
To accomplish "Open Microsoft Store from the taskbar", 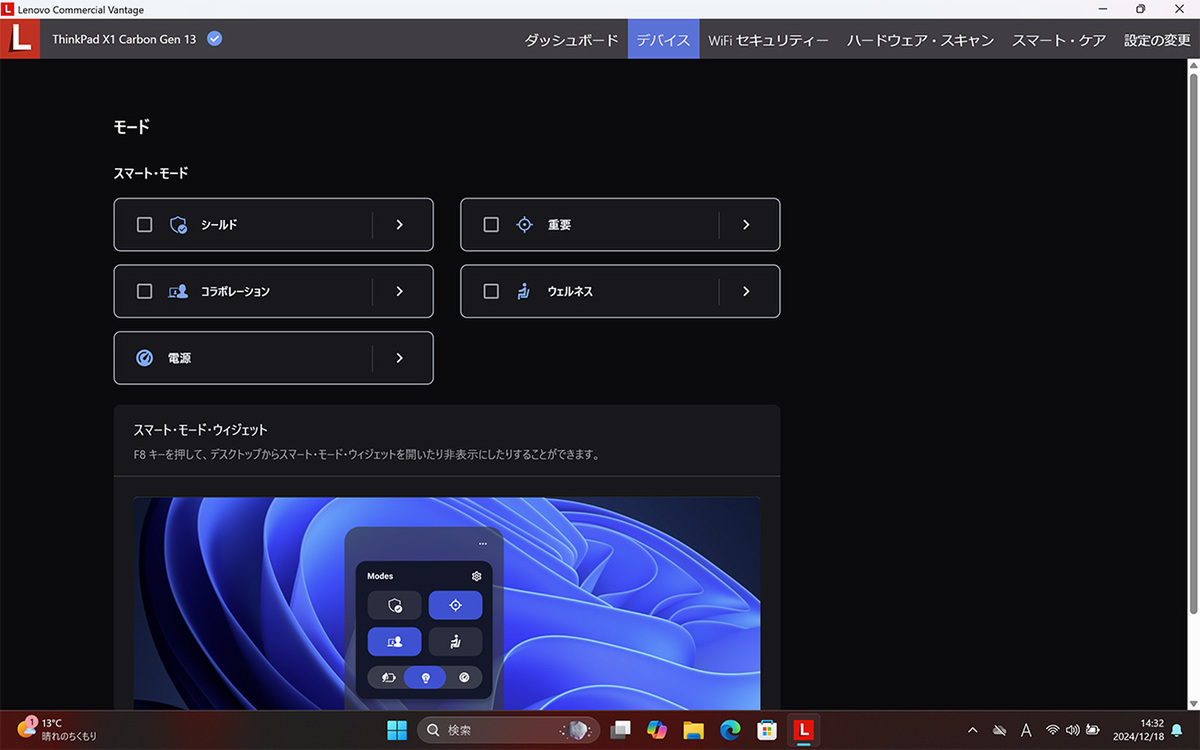I will [767, 730].
